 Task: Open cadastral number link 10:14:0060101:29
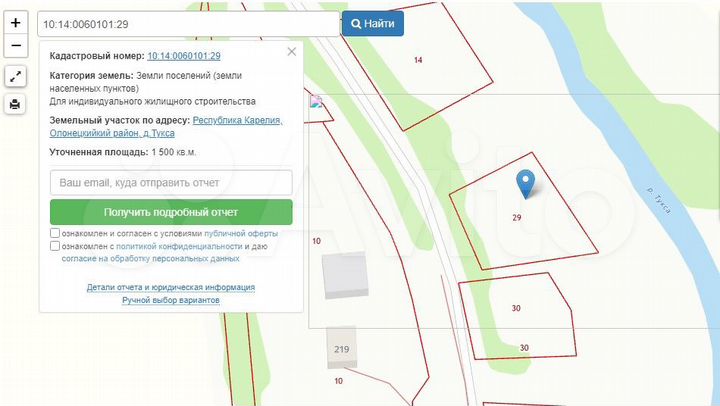tap(184, 57)
